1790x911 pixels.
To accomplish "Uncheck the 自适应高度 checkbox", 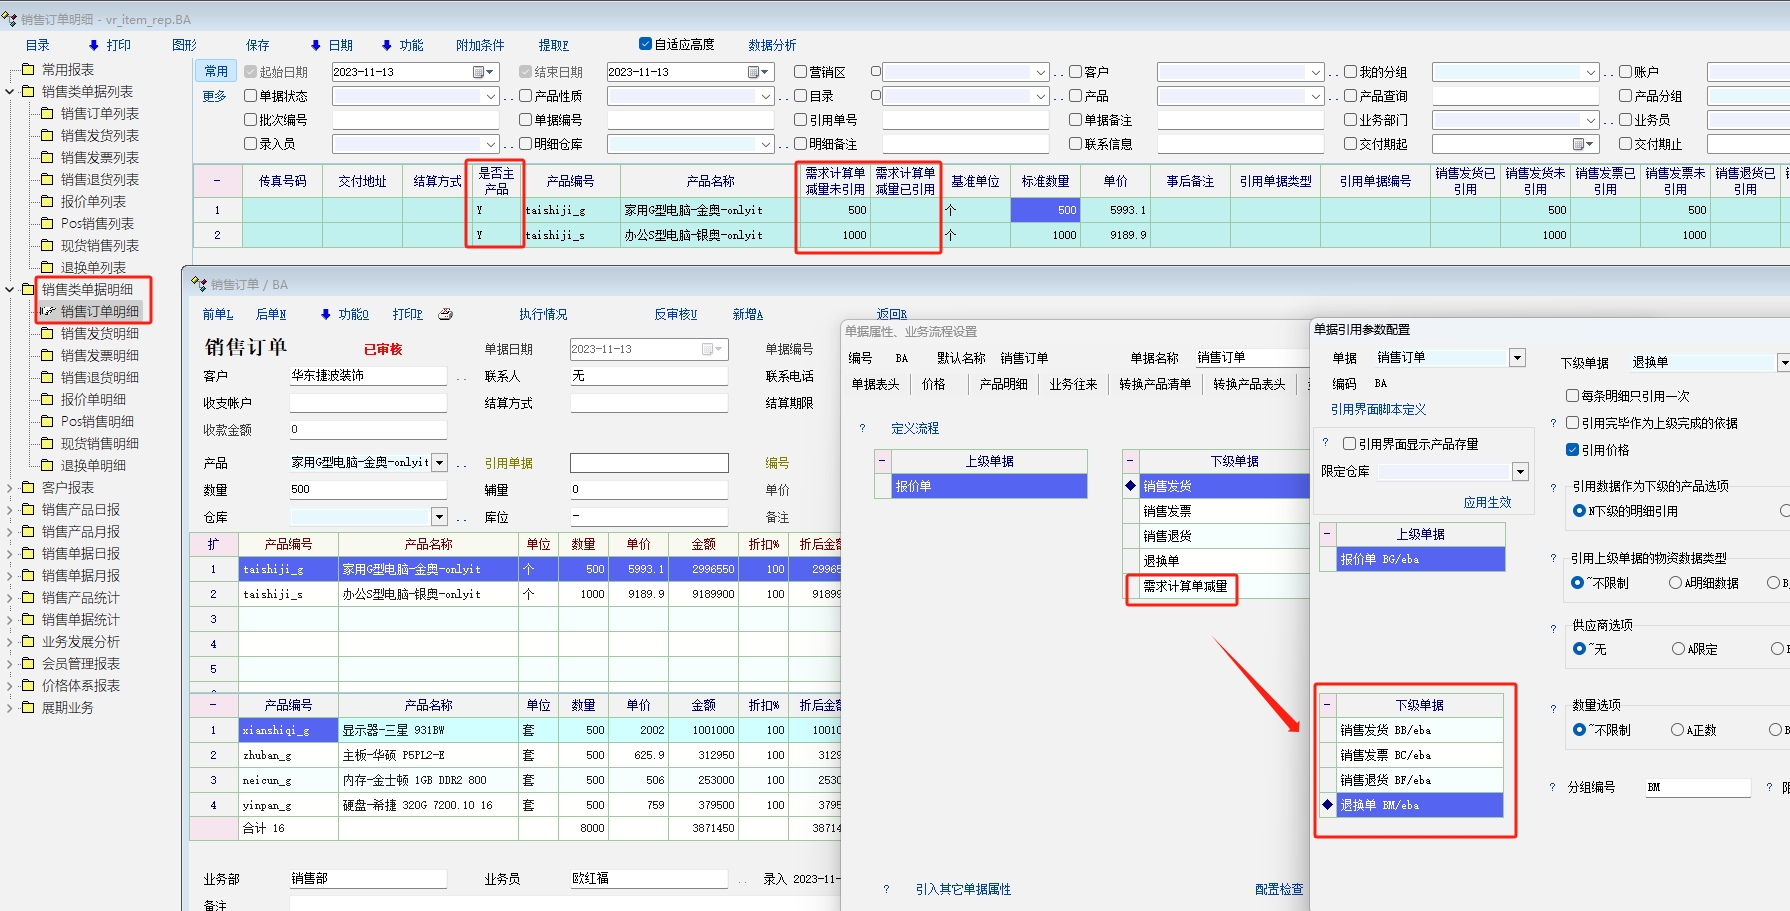I will 645,44.
